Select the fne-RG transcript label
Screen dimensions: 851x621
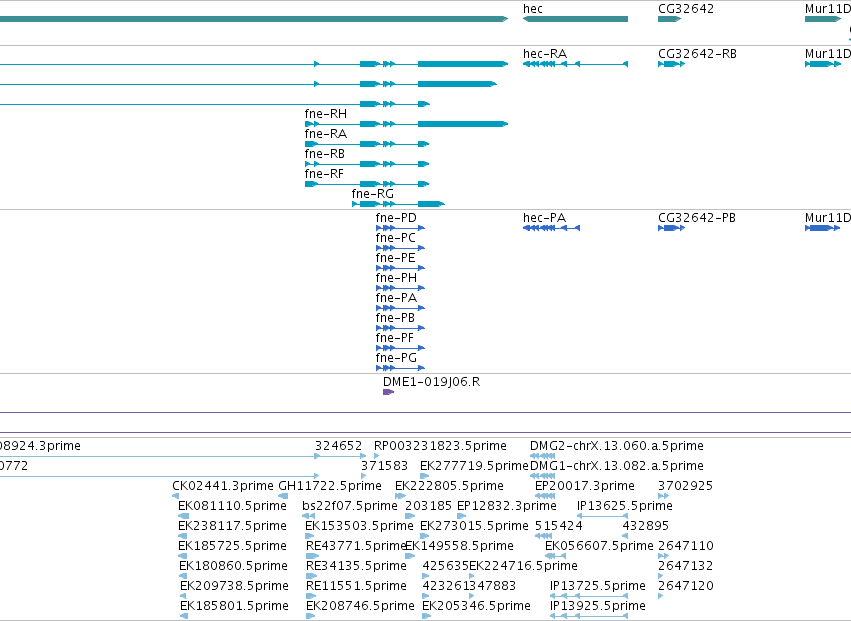point(373,194)
